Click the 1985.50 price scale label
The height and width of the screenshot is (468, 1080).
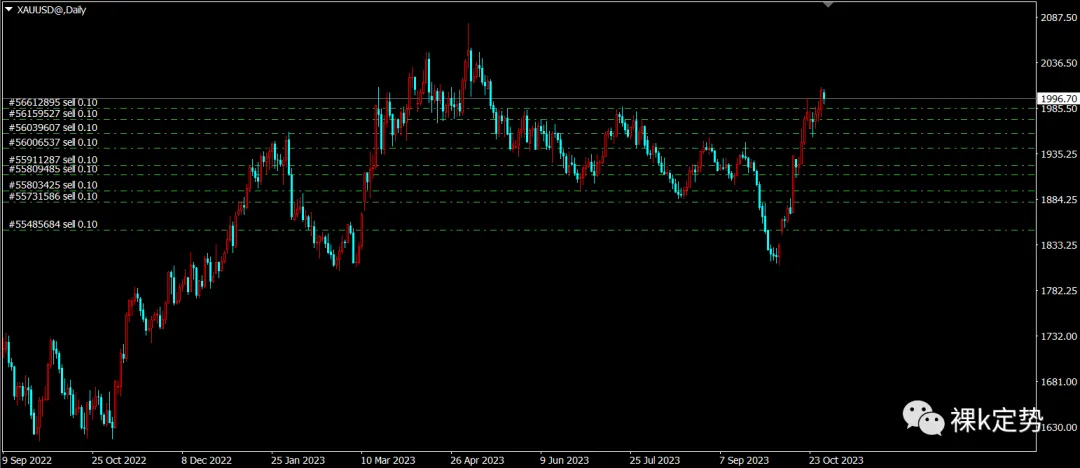tap(1059, 109)
